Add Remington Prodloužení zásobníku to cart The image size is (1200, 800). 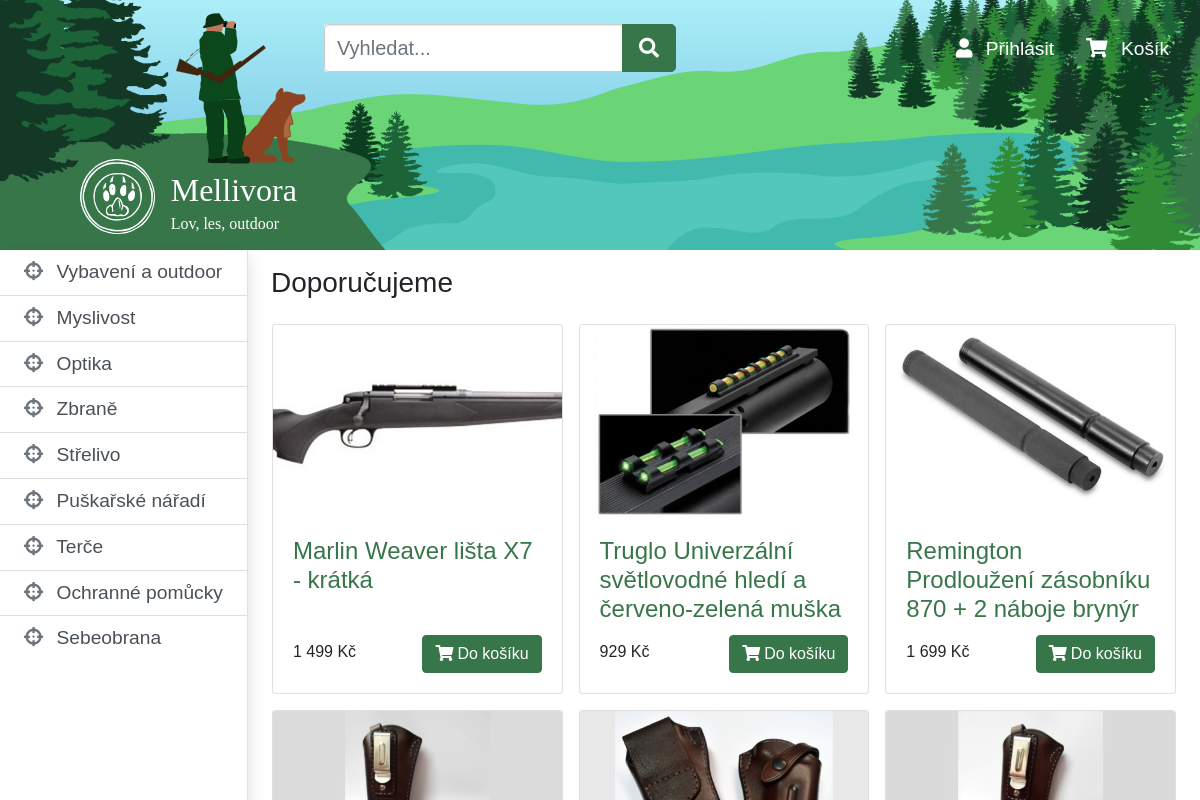click(x=1095, y=654)
